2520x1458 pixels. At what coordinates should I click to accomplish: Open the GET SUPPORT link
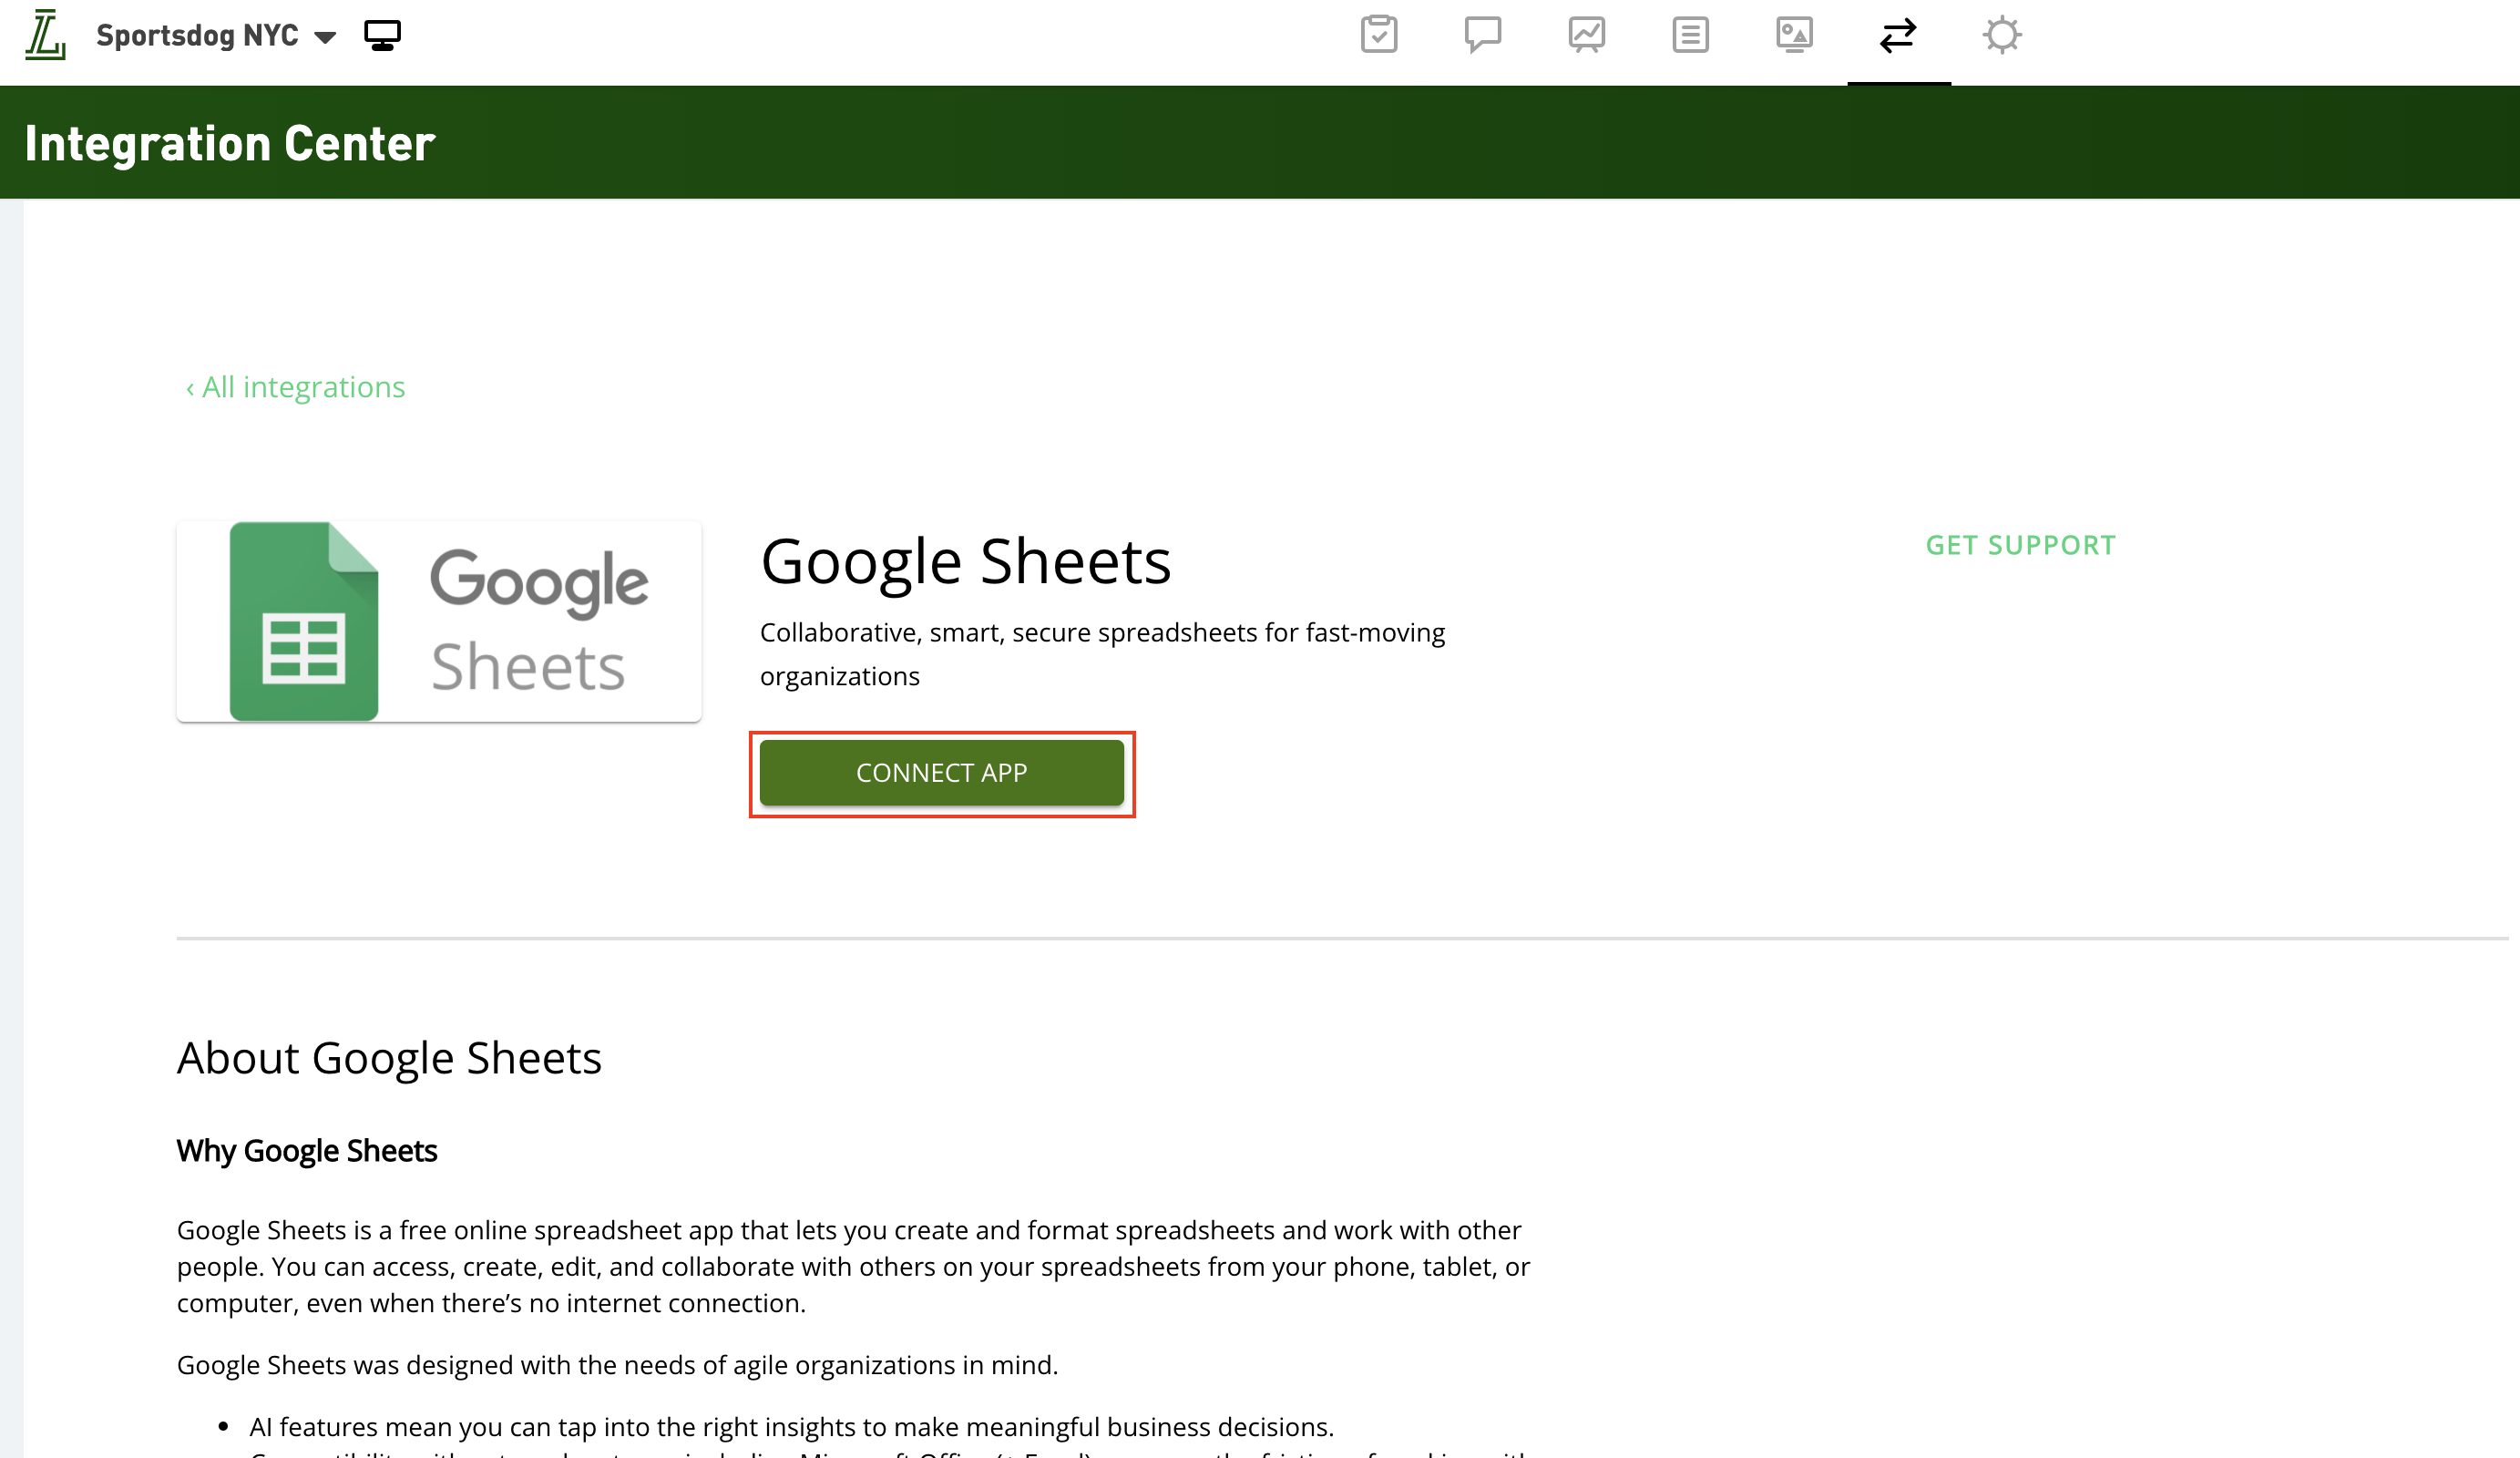(x=2020, y=545)
